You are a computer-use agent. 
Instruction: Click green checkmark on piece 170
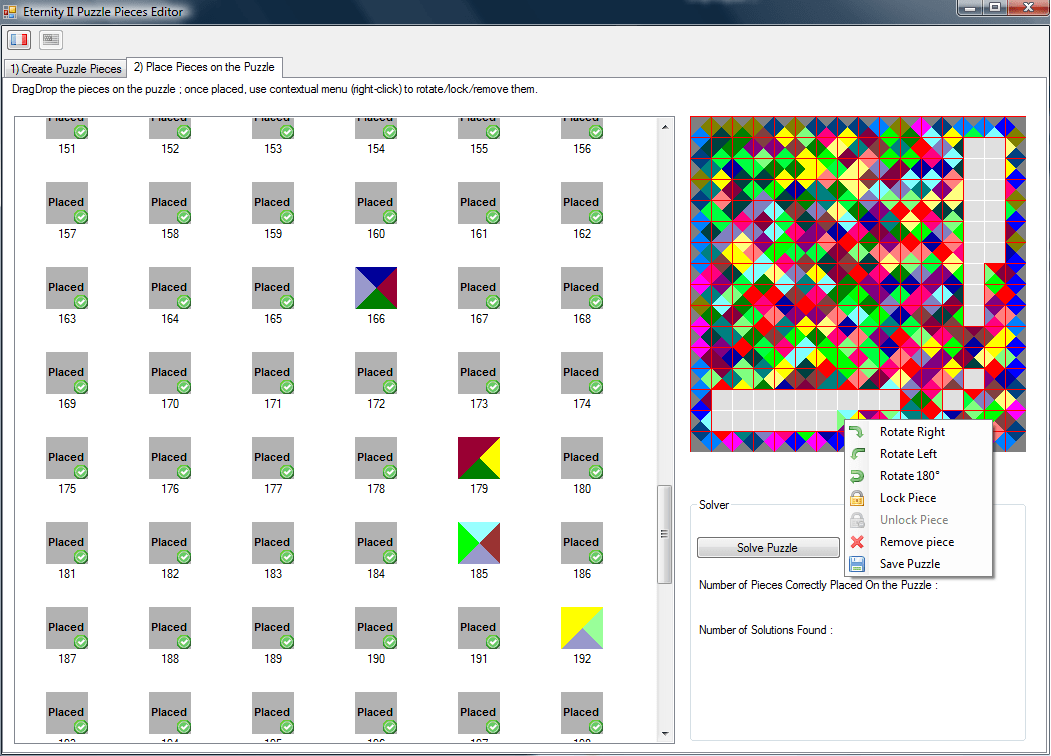point(184,387)
